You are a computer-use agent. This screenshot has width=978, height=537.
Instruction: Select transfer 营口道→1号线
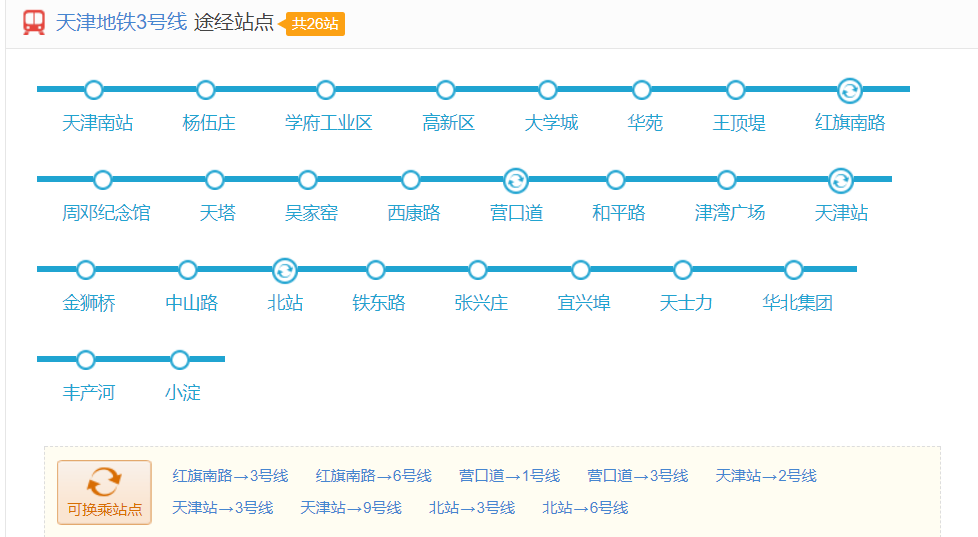pos(510,476)
